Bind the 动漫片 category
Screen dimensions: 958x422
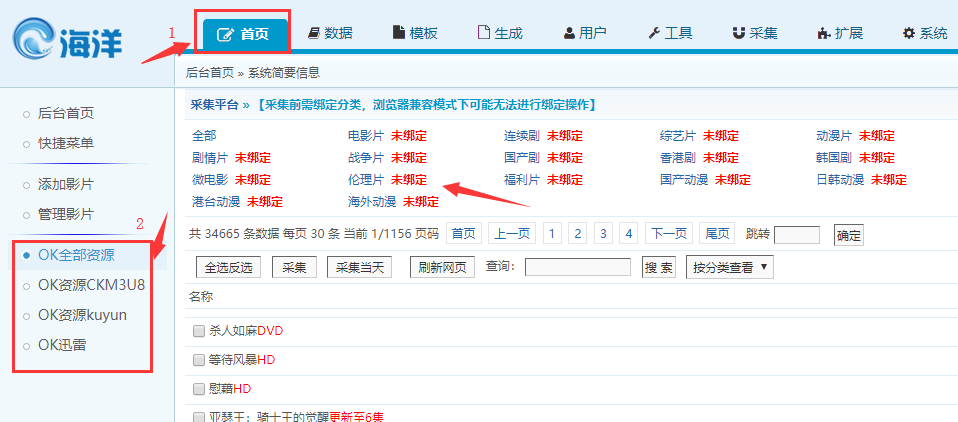pos(877,136)
